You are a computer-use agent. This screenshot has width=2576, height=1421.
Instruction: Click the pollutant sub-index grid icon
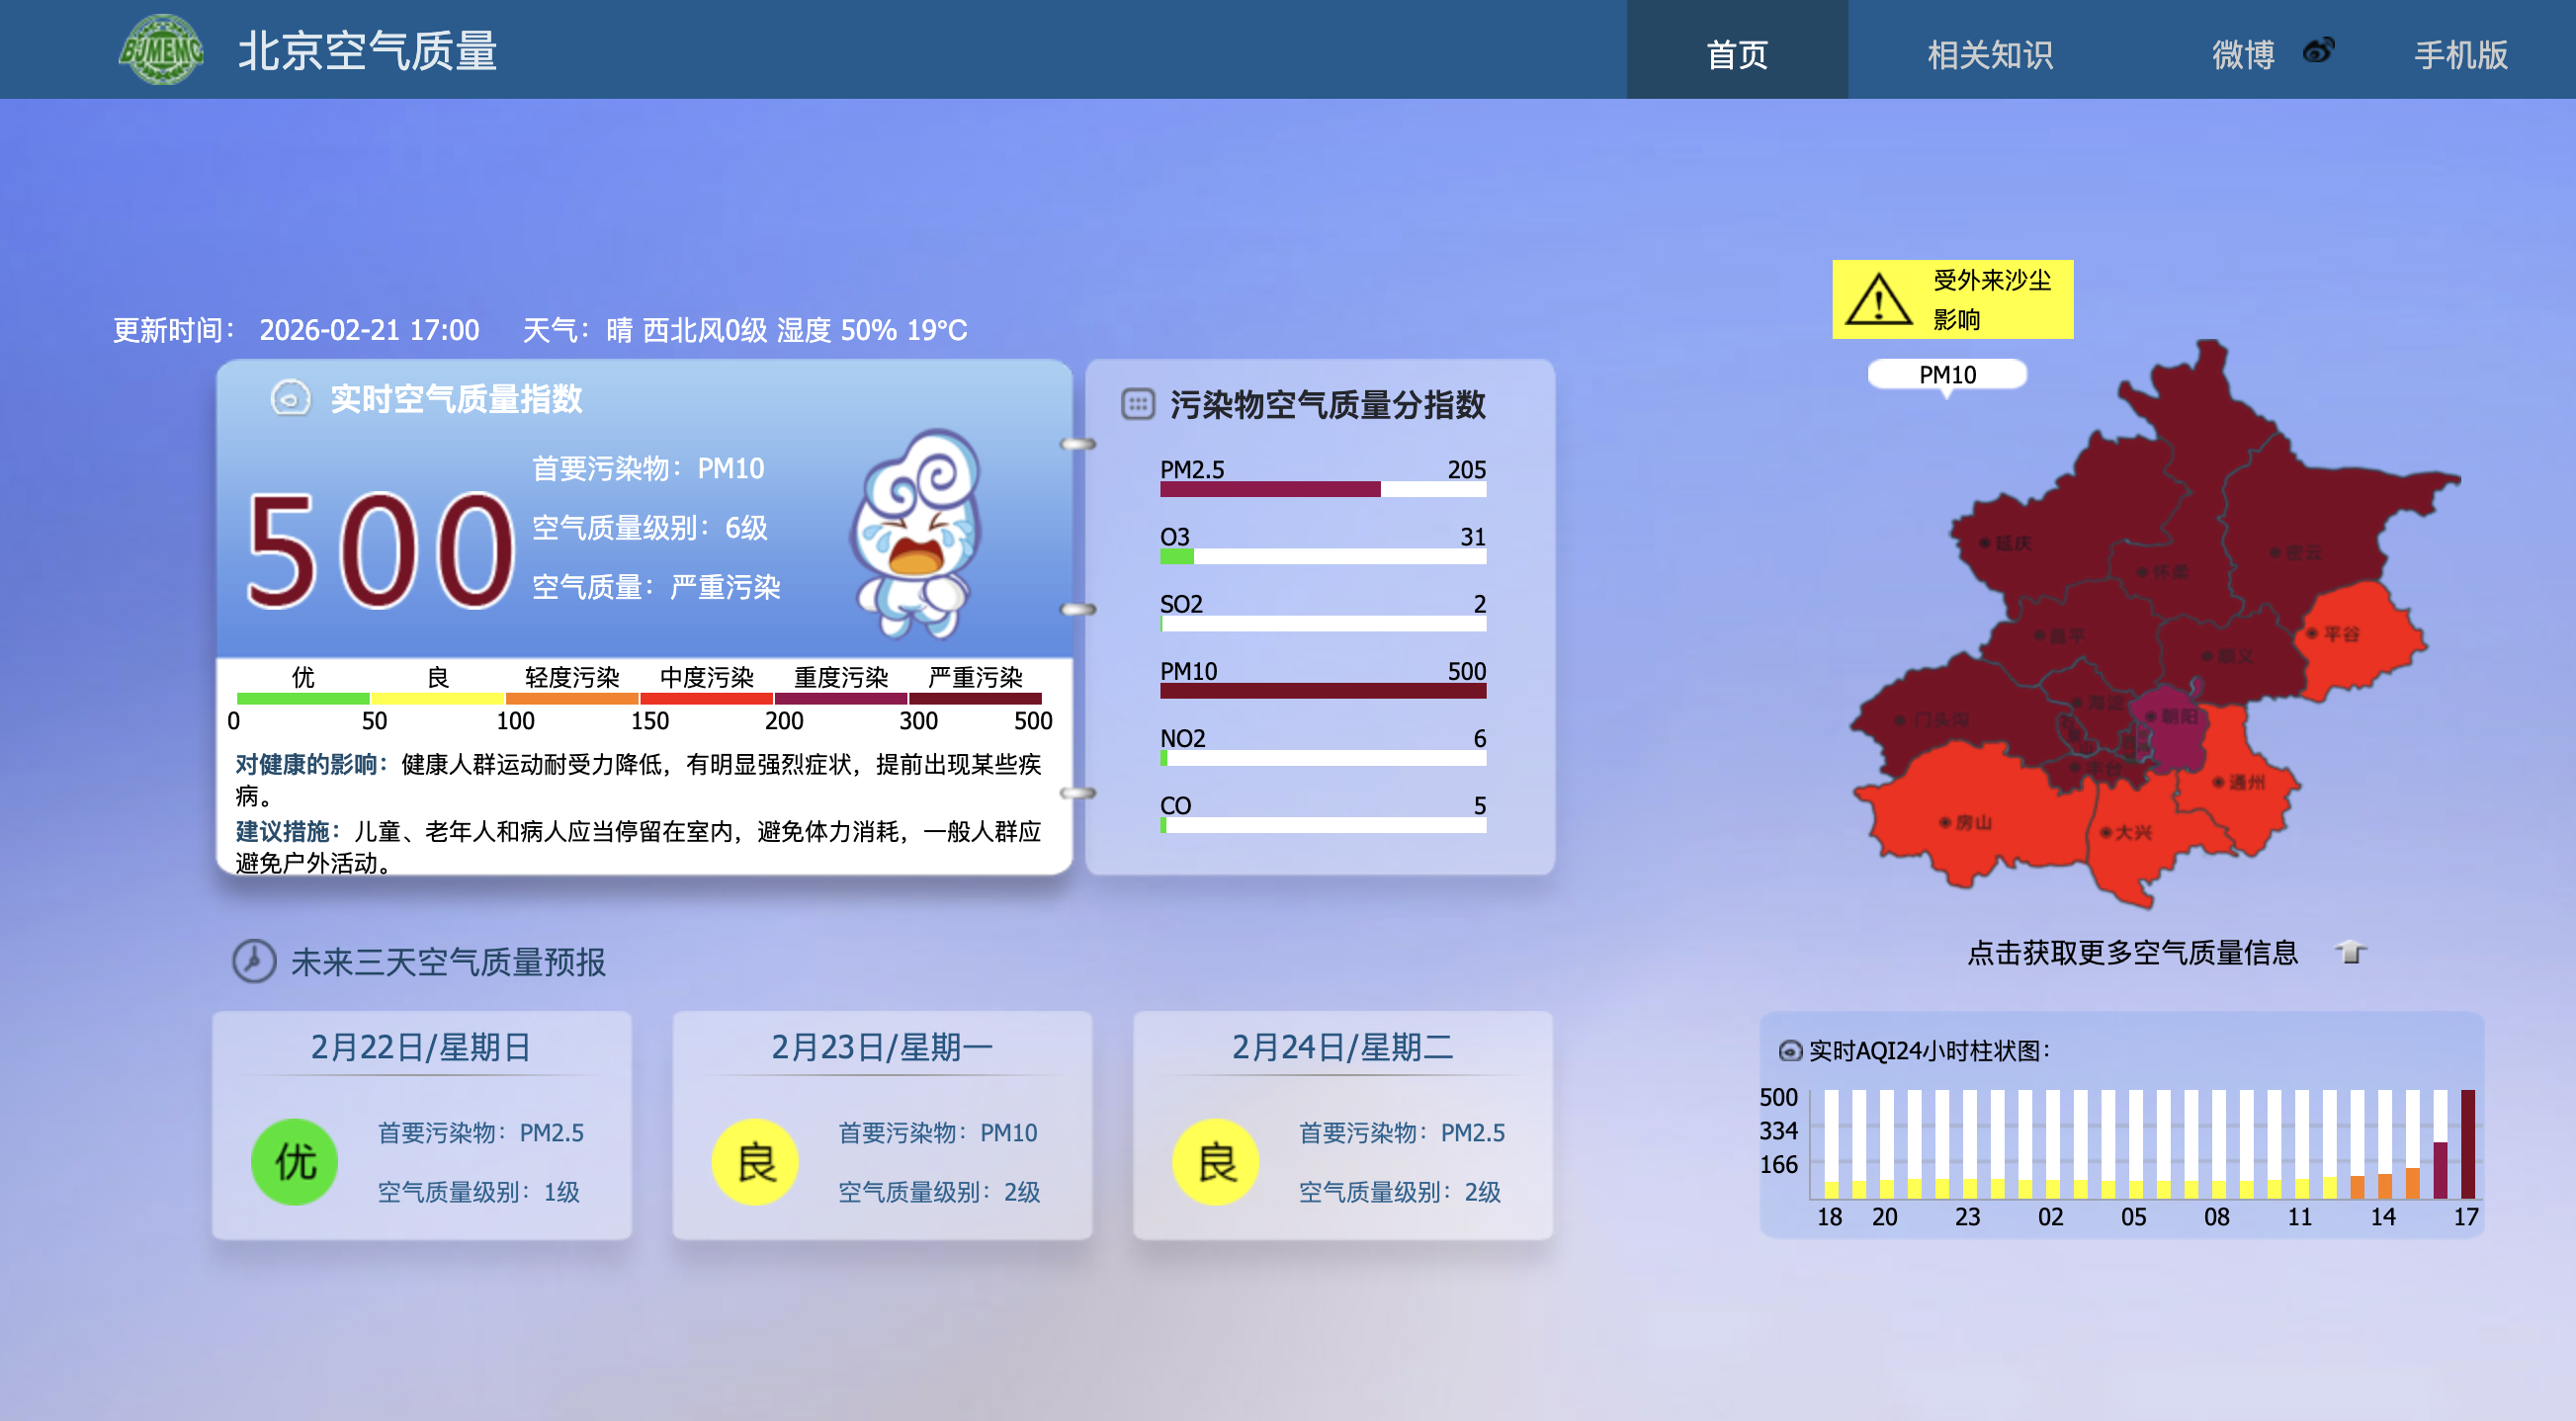[x=1137, y=404]
